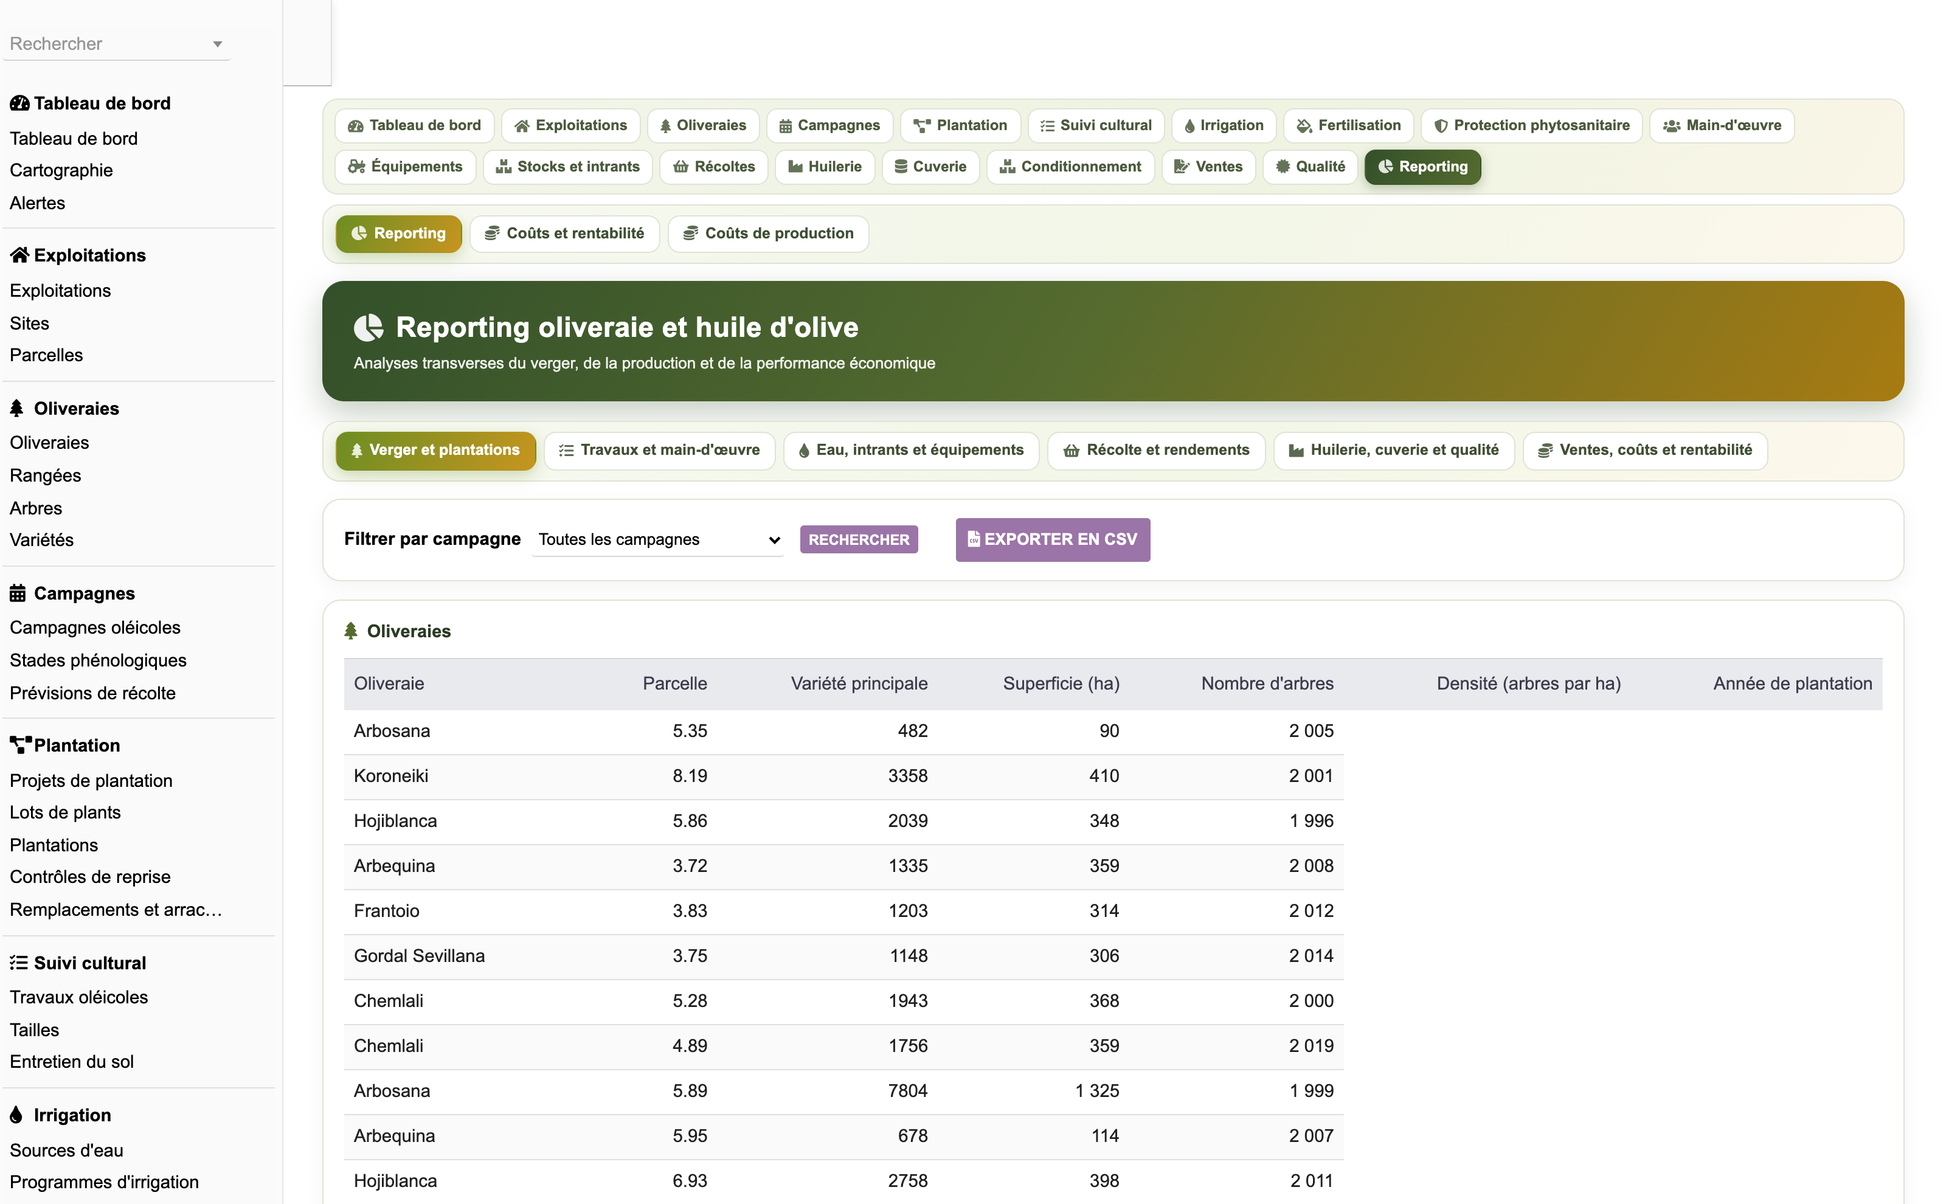Open the Suivi cultural top navigation tab
The image size is (1946, 1204).
[1096, 125]
